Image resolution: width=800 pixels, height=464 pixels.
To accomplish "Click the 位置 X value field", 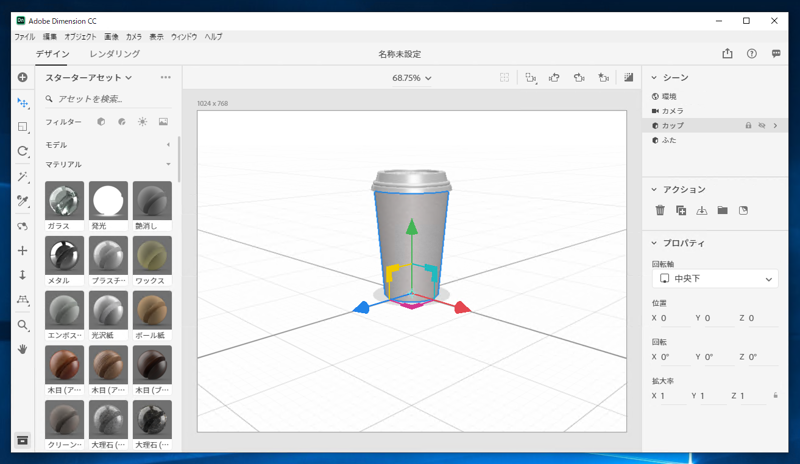I will click(674, 318).
